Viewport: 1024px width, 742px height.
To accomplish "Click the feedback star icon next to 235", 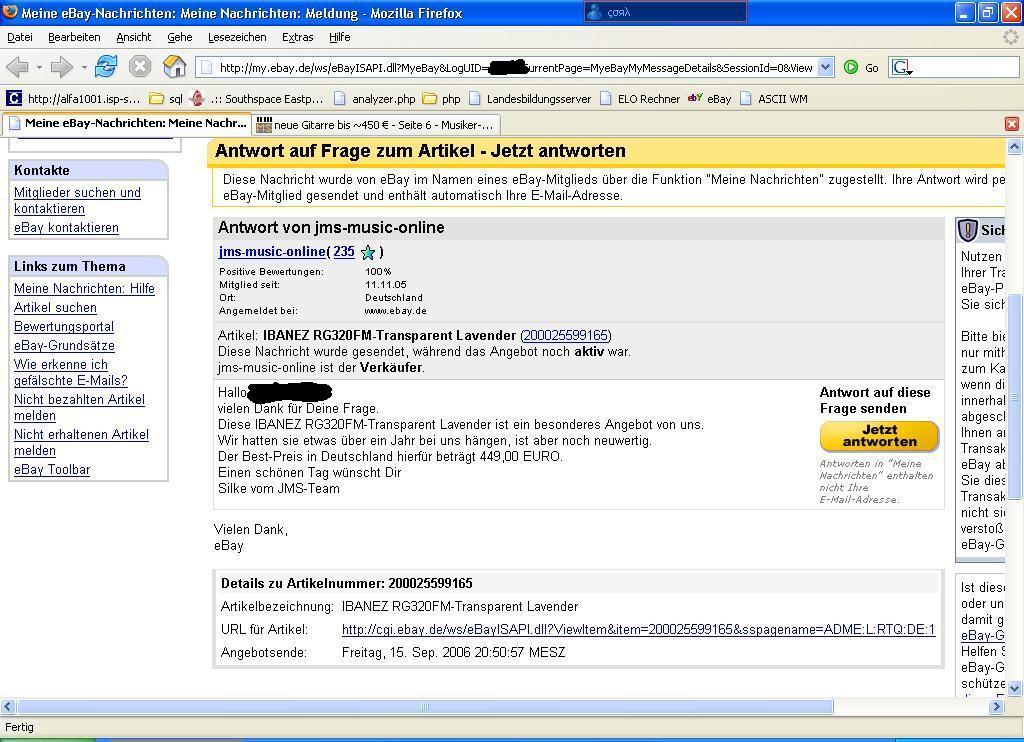I will (368, 253).
